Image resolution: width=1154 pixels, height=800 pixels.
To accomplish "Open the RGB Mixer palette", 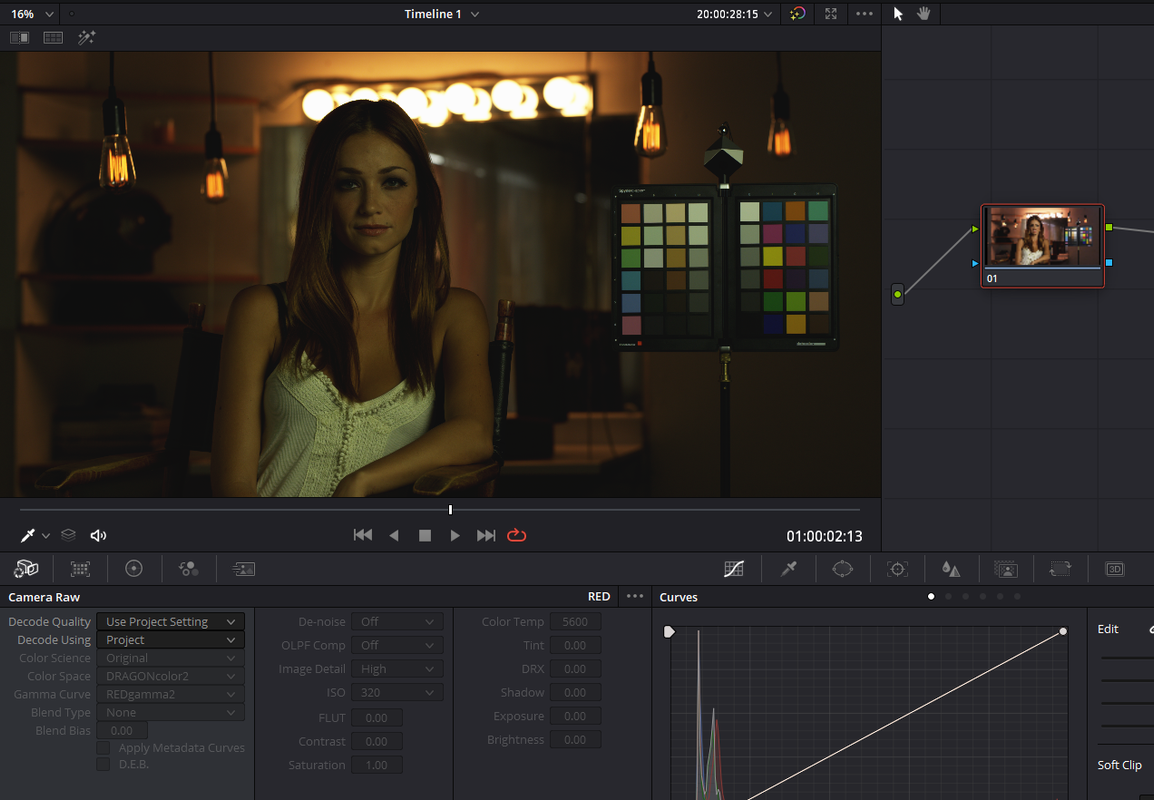I will coord(188,568).
